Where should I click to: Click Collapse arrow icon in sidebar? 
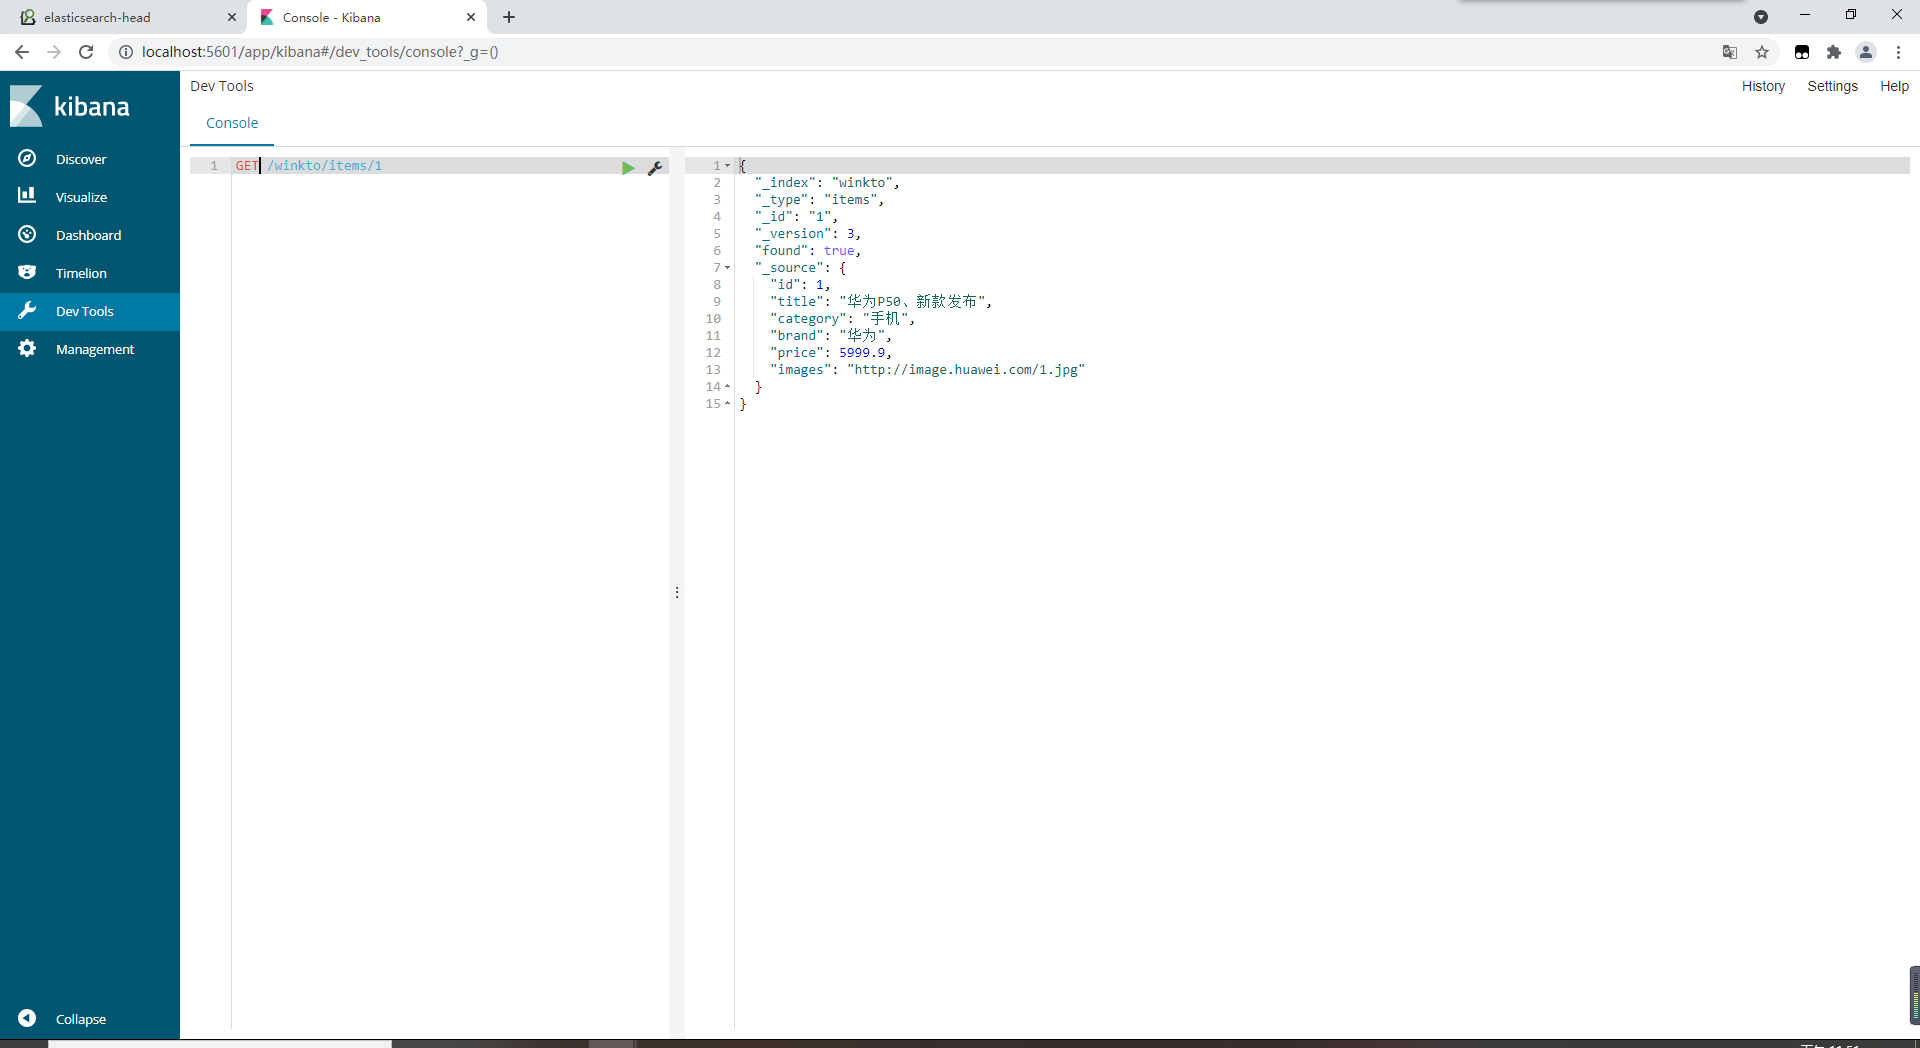[27, 1018]
